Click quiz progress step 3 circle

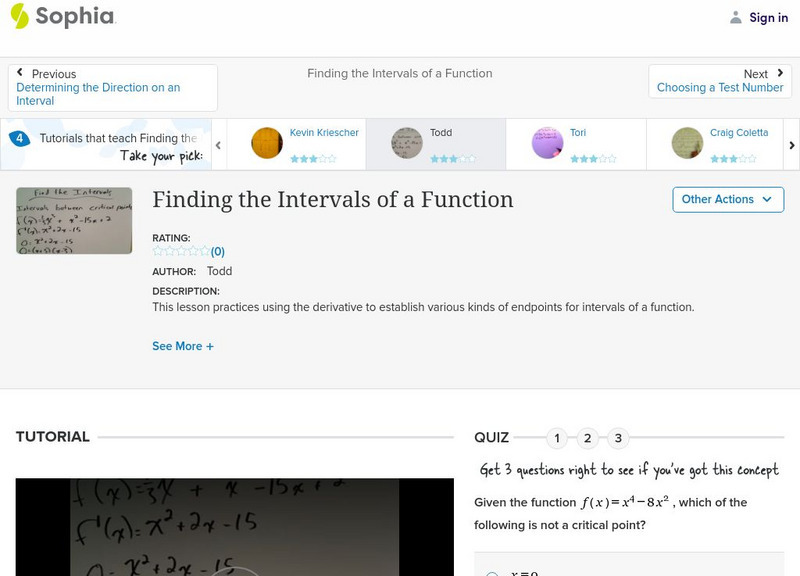tap(619, 437)
